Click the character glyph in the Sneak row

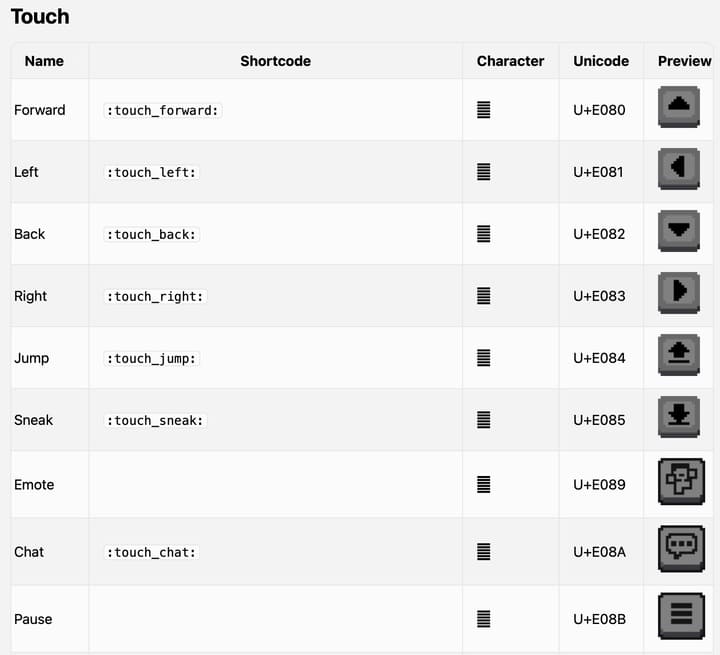coord(484,420)
